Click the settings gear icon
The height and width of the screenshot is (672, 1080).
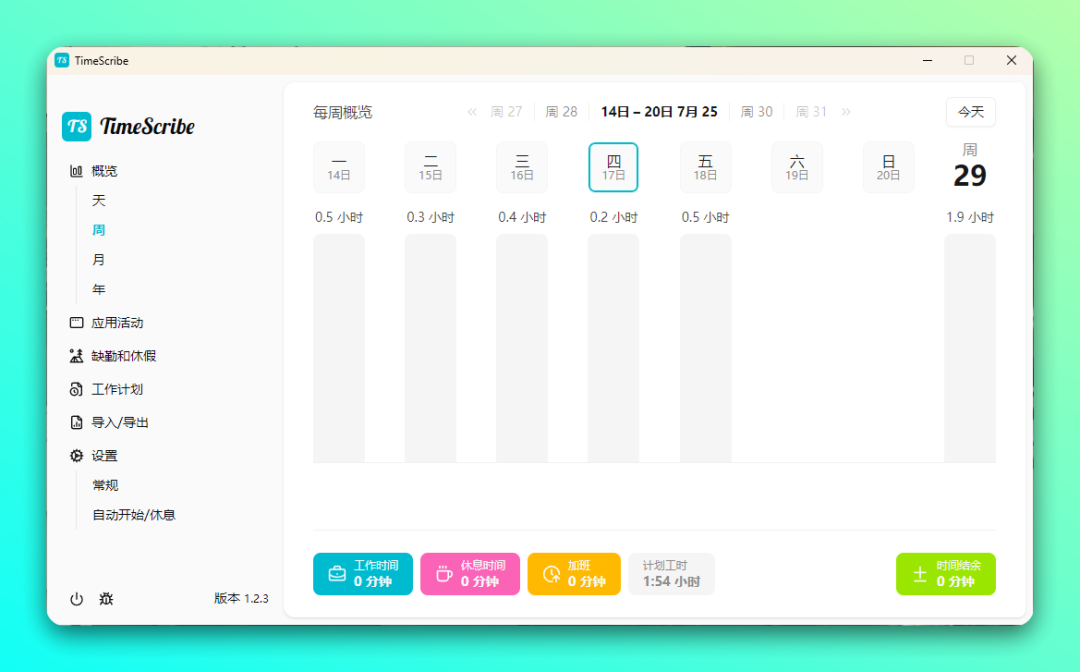[76, 456]
